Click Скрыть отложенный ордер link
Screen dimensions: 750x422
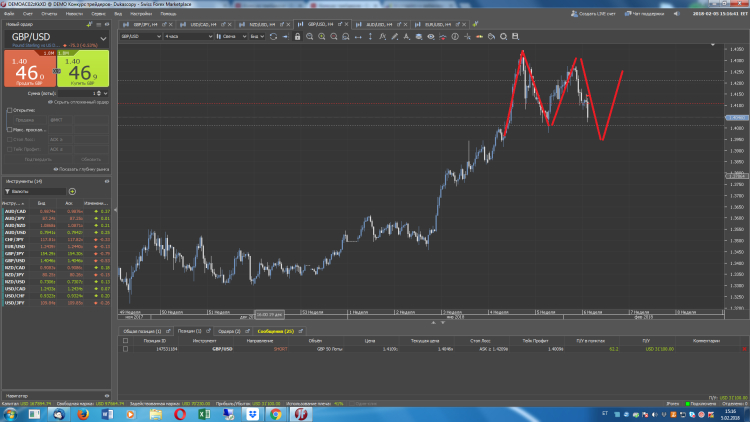point(78,102)
